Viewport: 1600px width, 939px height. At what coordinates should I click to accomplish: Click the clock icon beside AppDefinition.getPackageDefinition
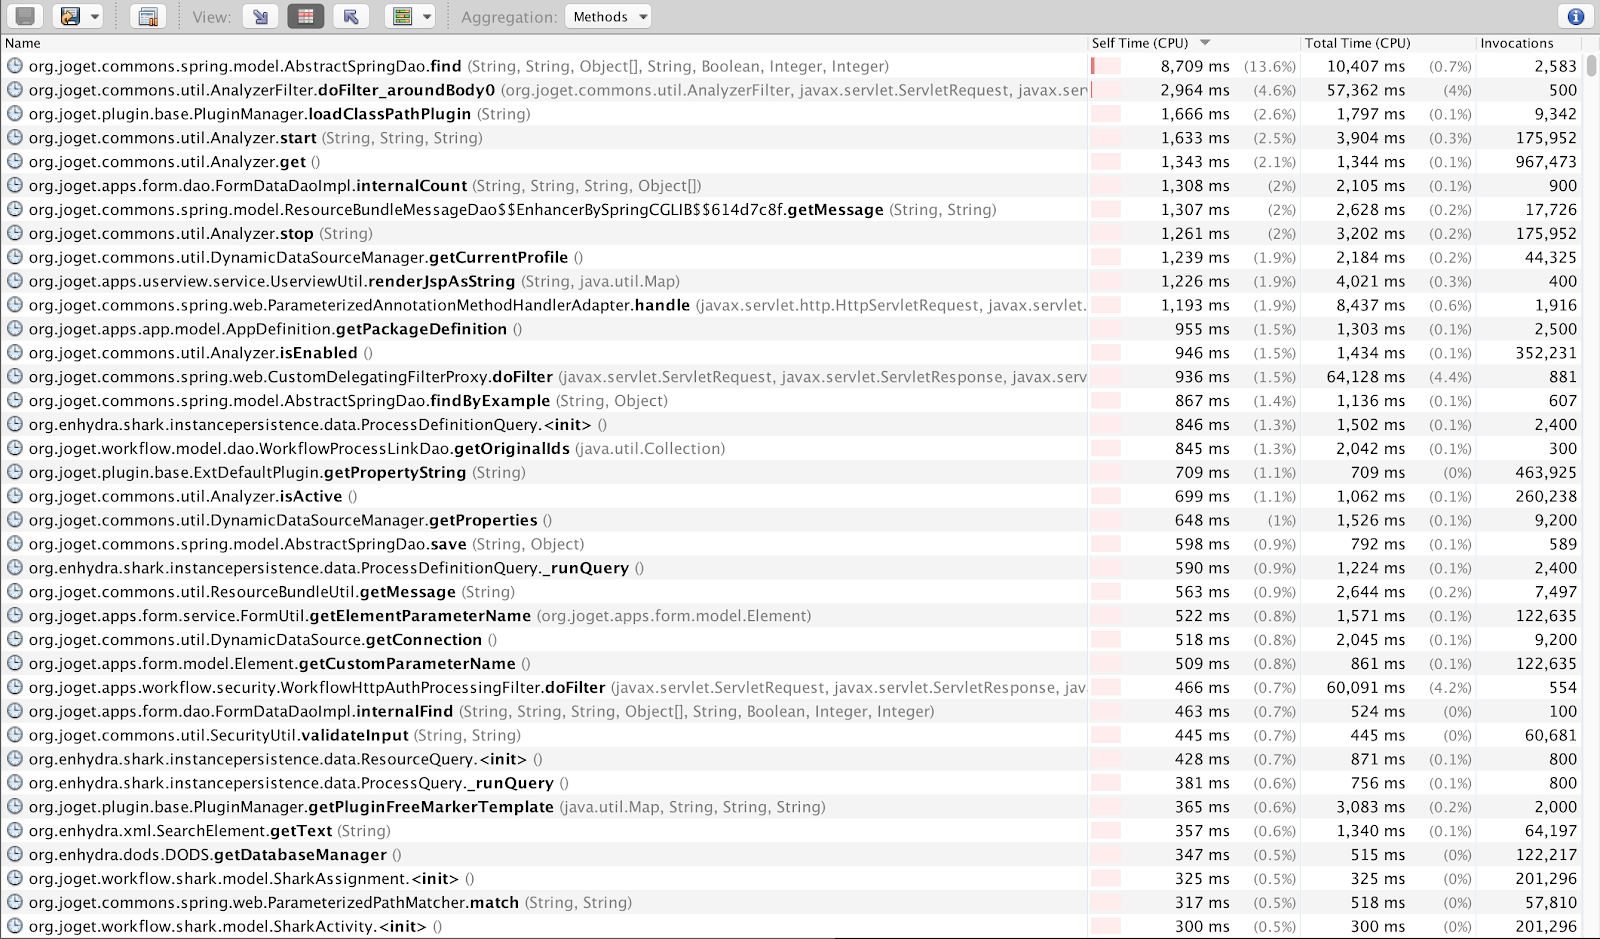click(x=15, y=329)
